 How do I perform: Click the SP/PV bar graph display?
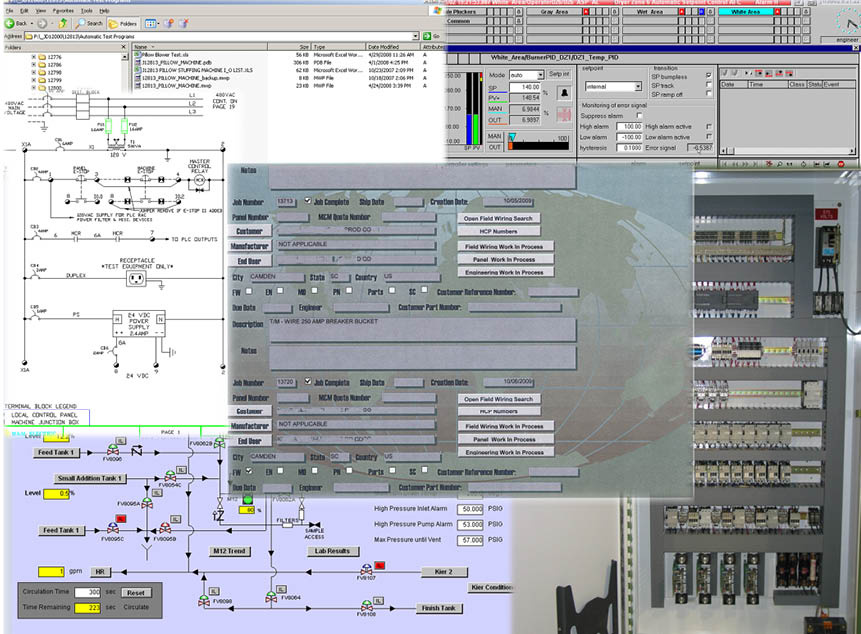(x=473, y=108)
